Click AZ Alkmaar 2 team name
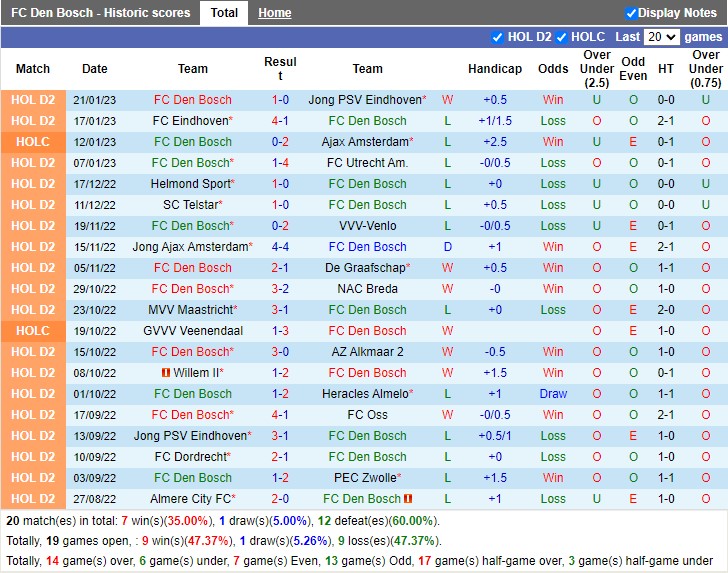728x573 pixels. [x=367, y=352]
